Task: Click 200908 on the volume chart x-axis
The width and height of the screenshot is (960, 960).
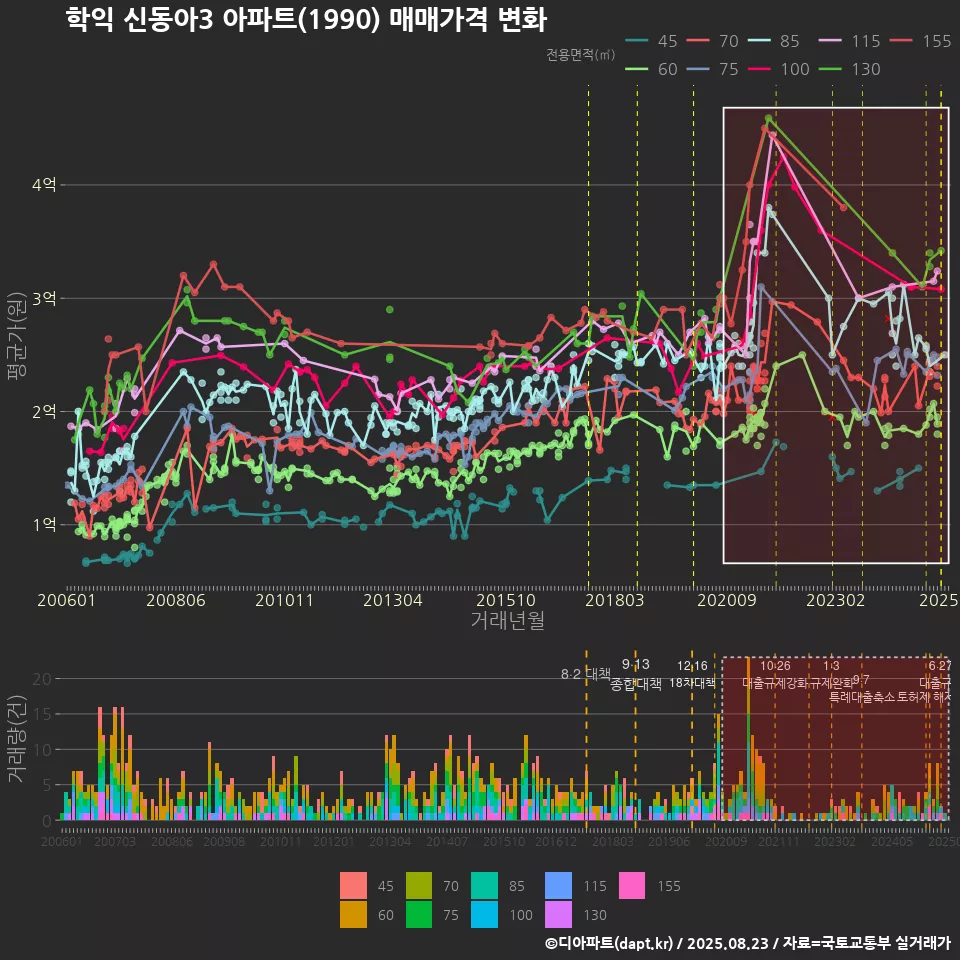Action: coord(224,842)
